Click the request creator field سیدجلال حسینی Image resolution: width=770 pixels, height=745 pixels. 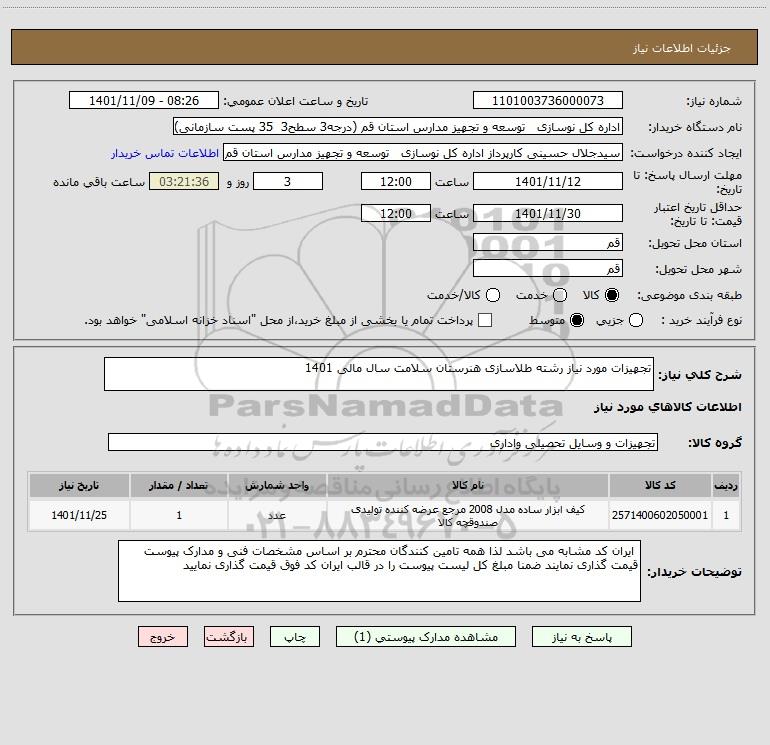tap(423, 153)
